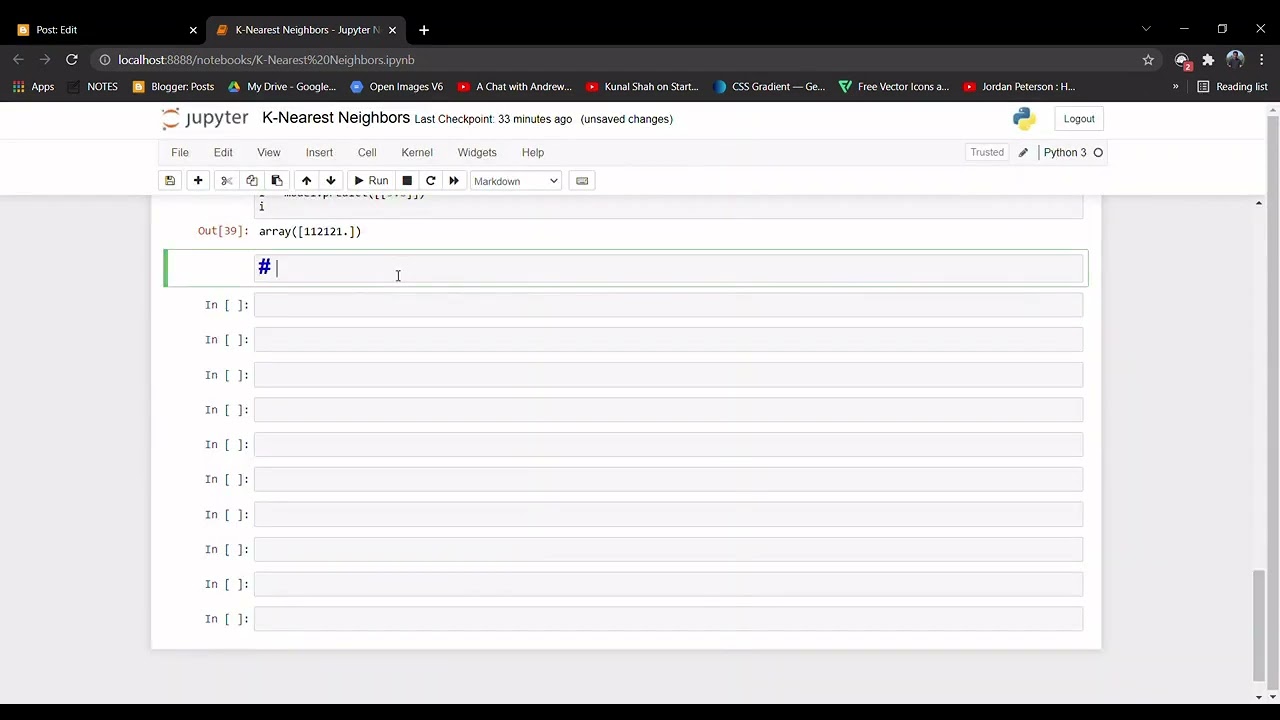Open cell type dropdown showing Markdown
Image resolution: width=1280 pixels, height=720 pixels.
pos(516,181)
